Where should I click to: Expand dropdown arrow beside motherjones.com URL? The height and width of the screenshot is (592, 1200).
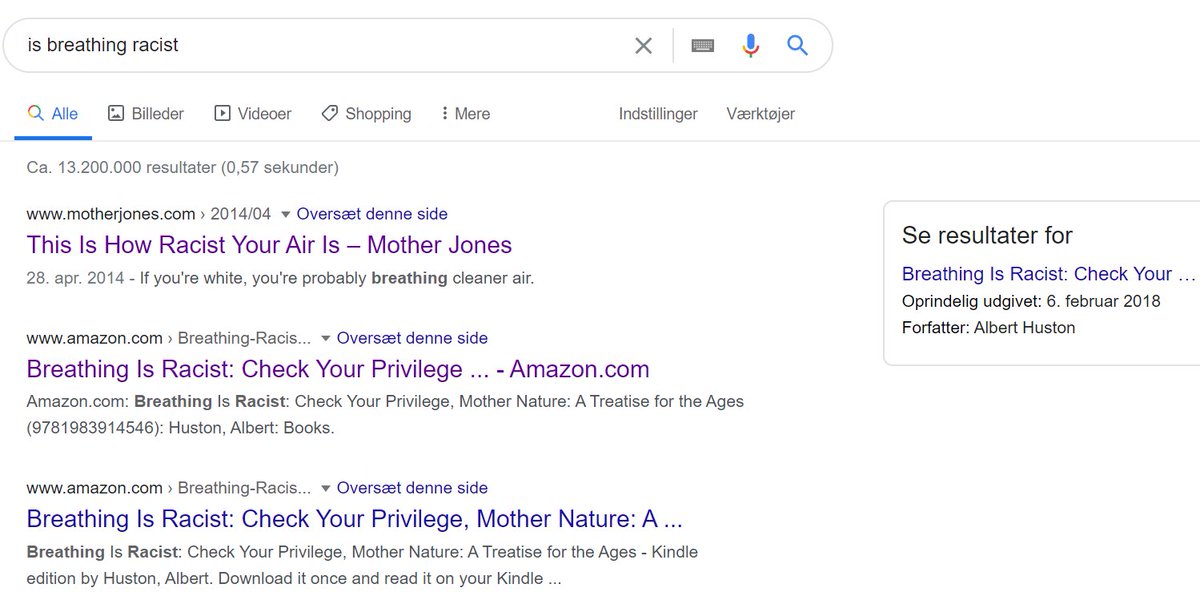286,214
